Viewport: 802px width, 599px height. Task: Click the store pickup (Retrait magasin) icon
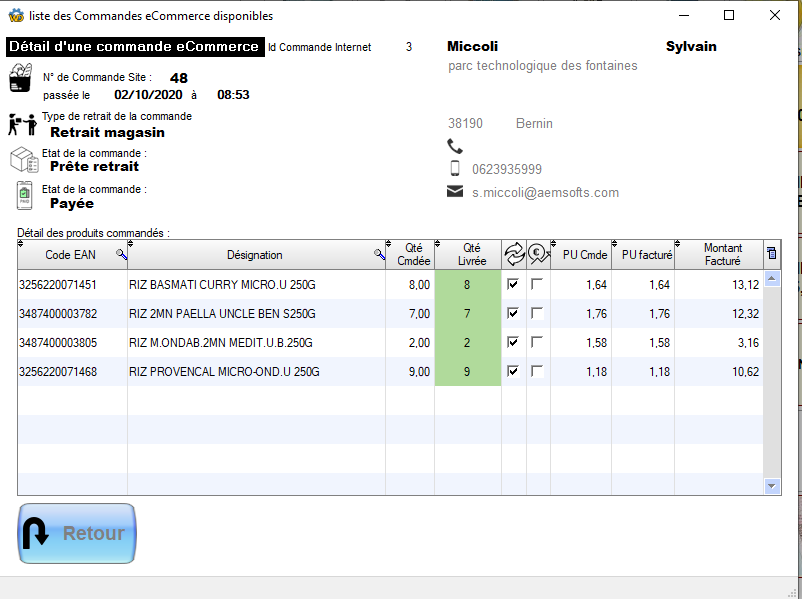click(21, 124)
